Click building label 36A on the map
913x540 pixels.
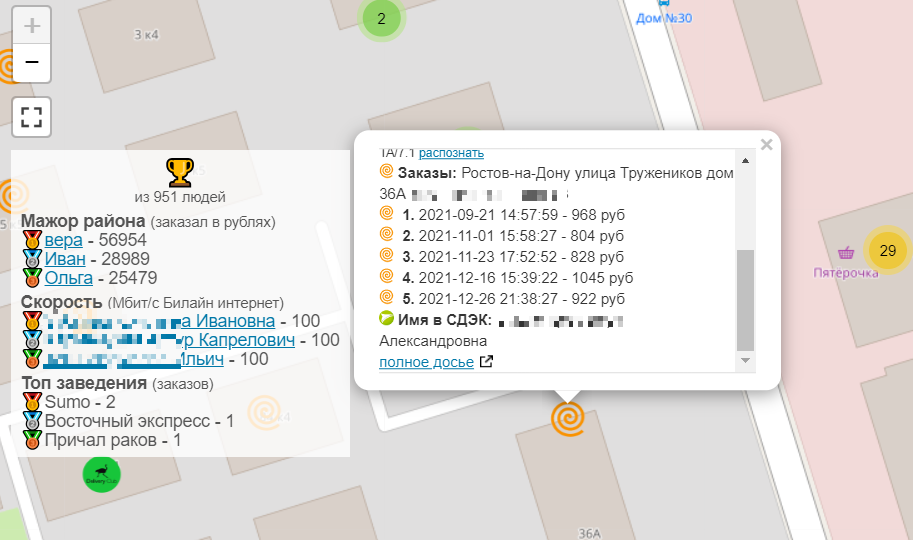click(x=589, y=533)
